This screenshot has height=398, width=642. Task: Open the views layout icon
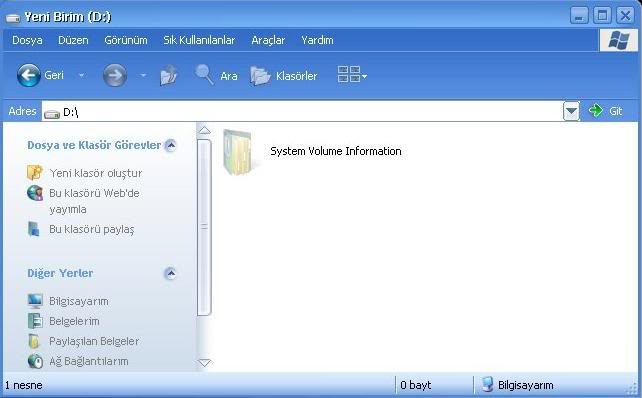pyautogui.click(x=349, y=75)
